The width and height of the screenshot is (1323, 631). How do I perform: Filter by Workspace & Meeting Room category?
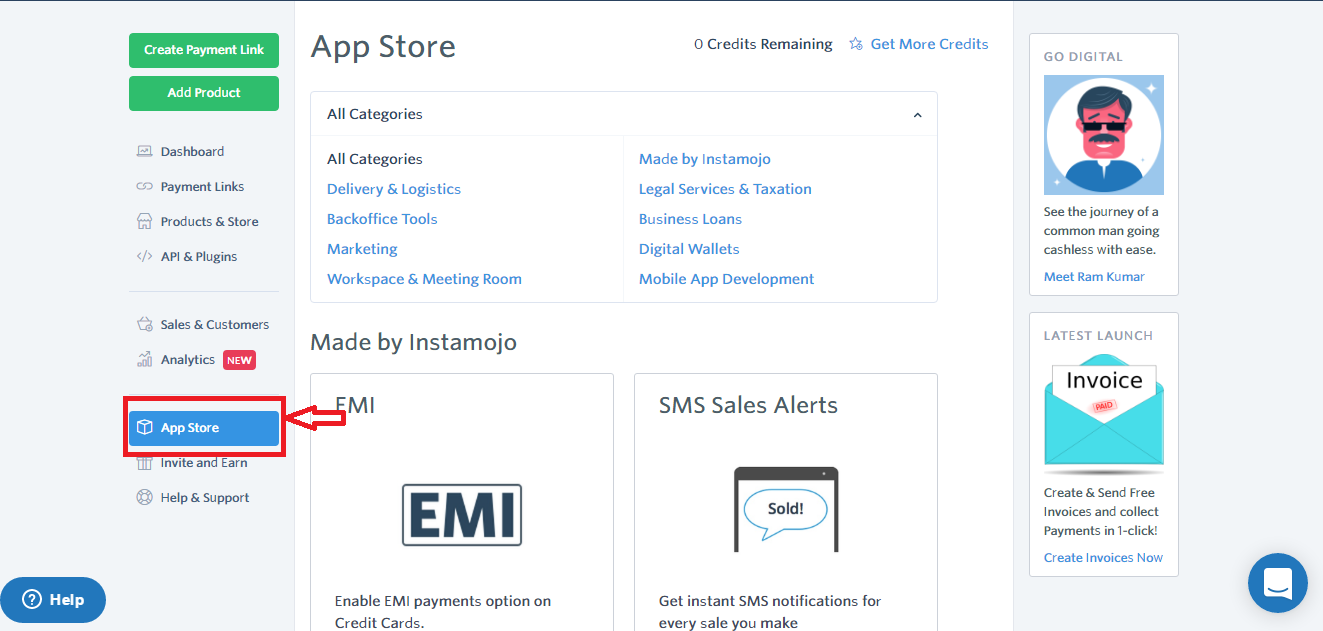point(424,279)
